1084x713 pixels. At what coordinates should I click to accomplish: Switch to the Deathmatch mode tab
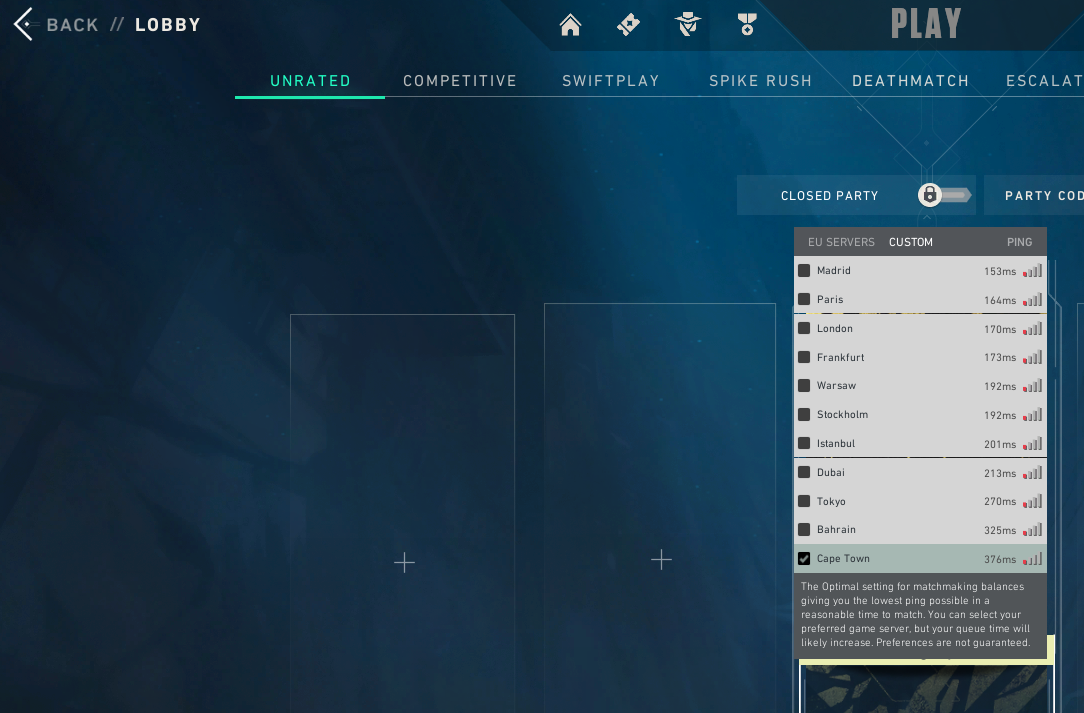(x=910, y=81)
